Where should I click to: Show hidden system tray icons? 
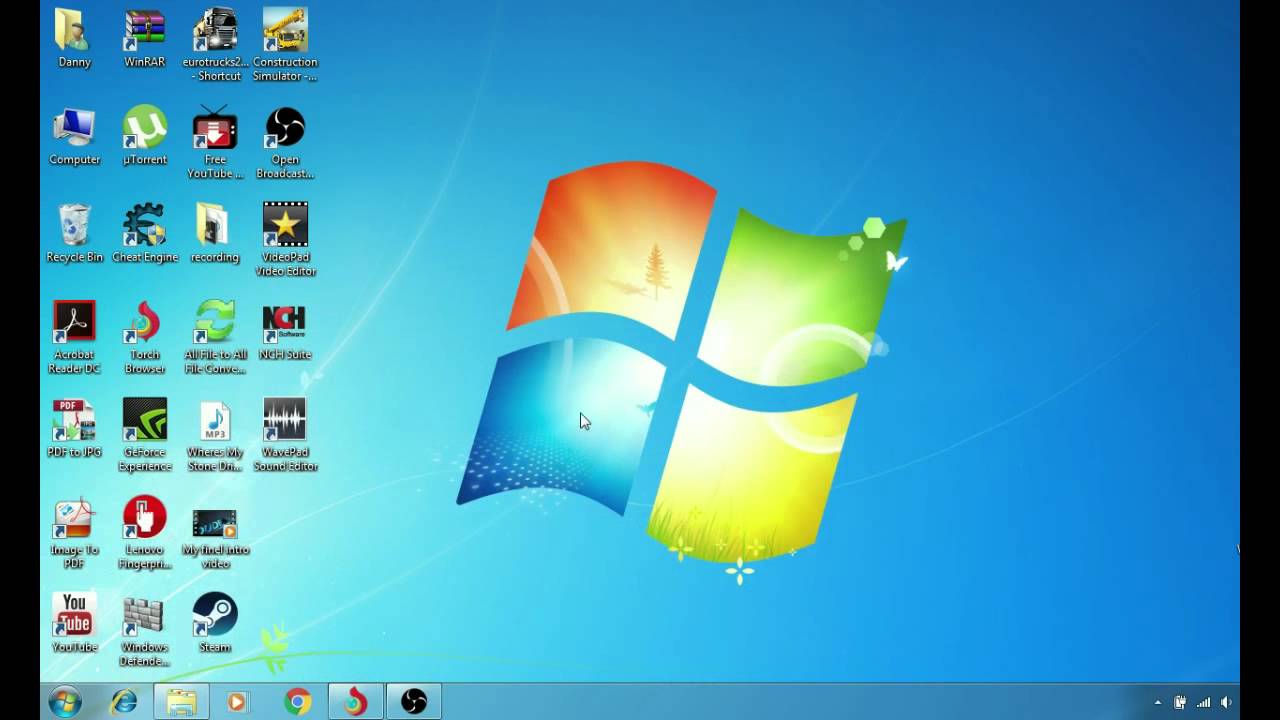1158,702
